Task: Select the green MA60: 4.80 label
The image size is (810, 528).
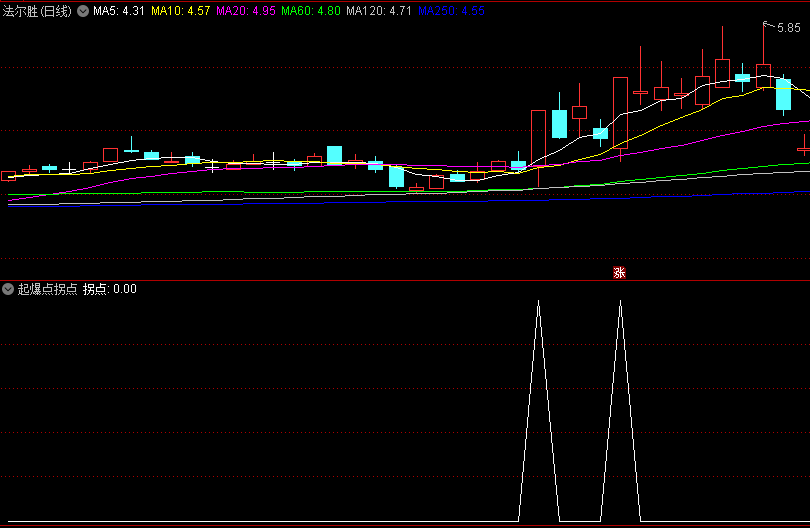Action: (x=311, y=11)
